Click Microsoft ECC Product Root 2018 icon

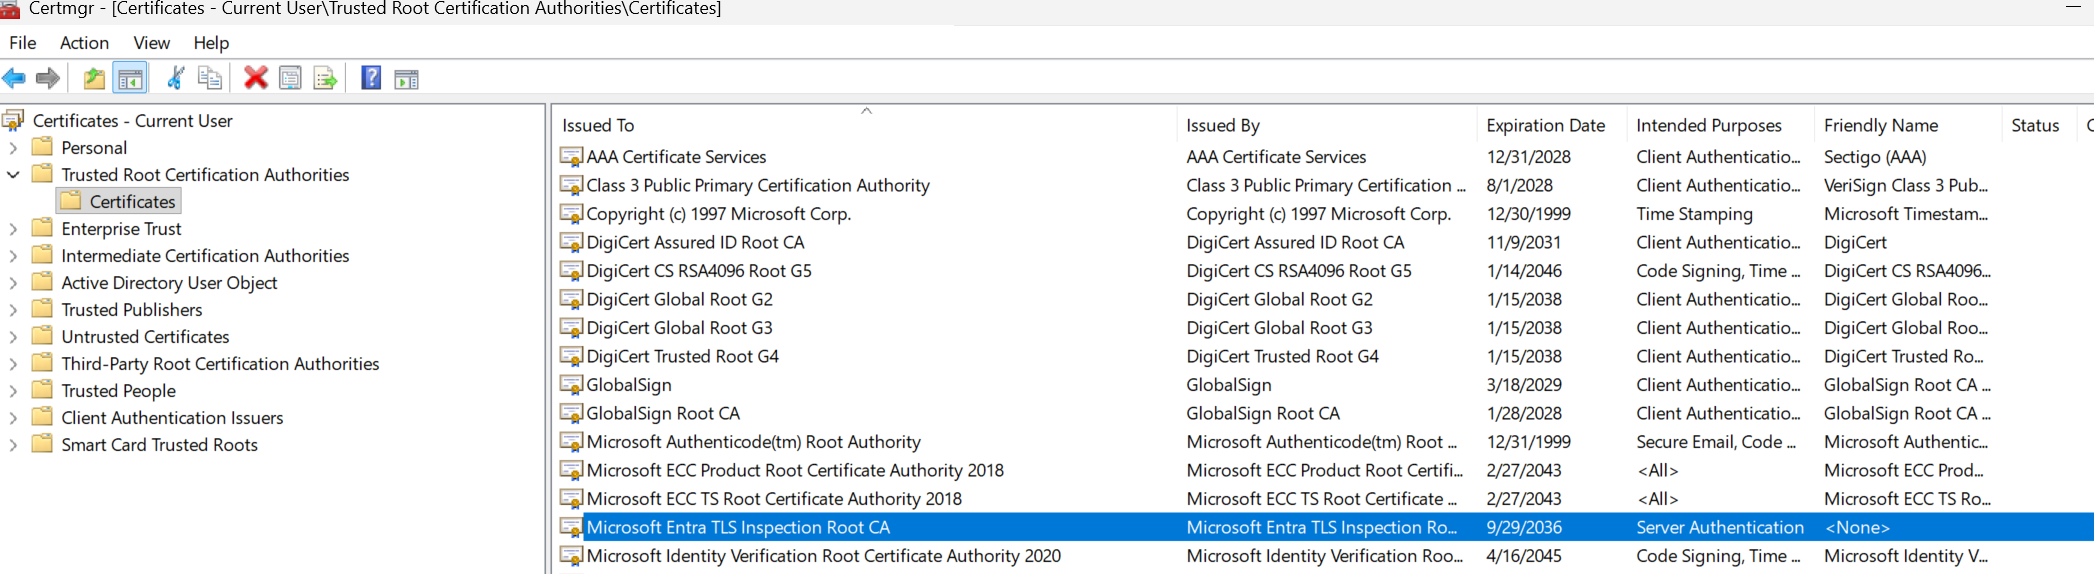pyautogui.click(x=571, y=471)
